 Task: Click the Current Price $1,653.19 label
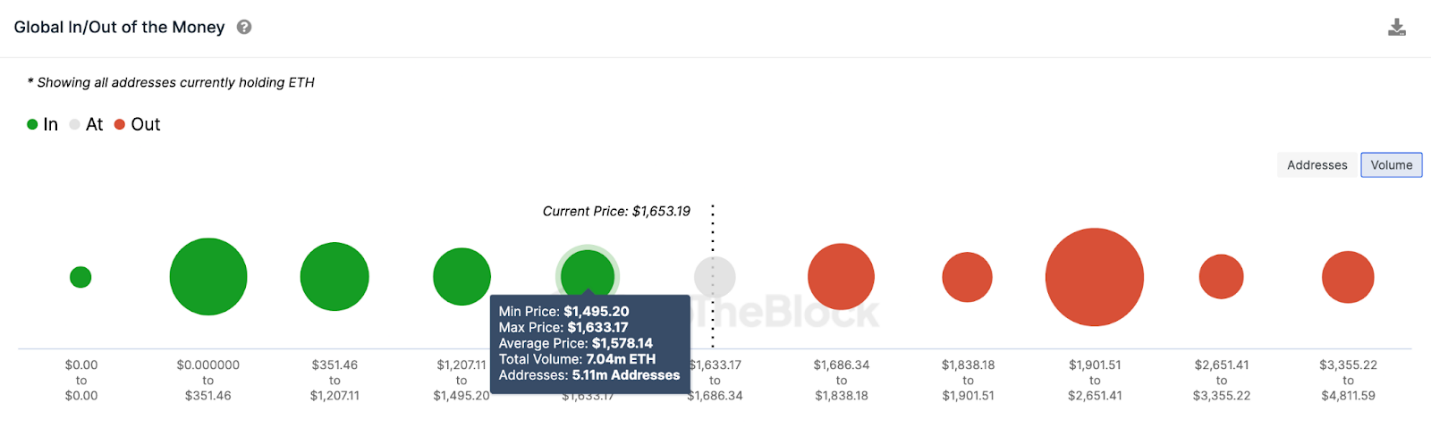pyautogui.click(x=616, y=211)
